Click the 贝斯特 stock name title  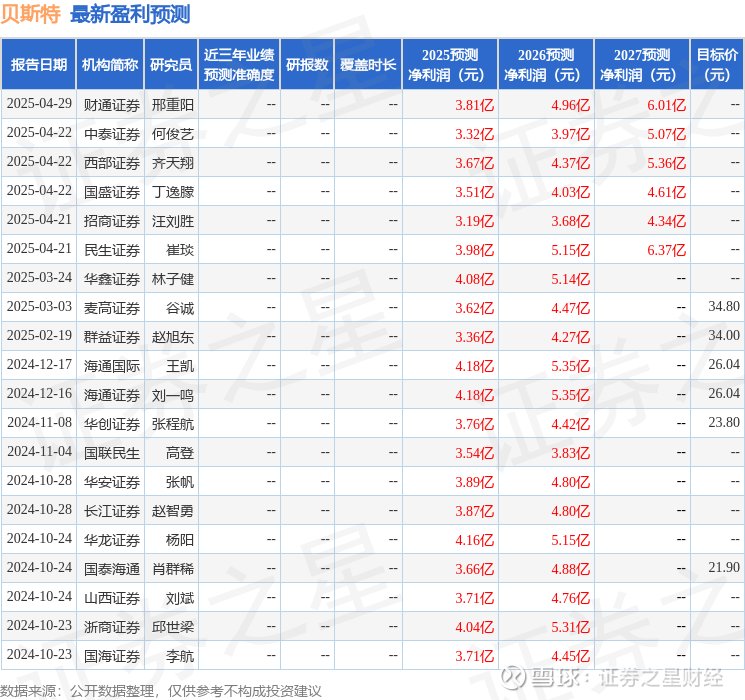point(30,14)
